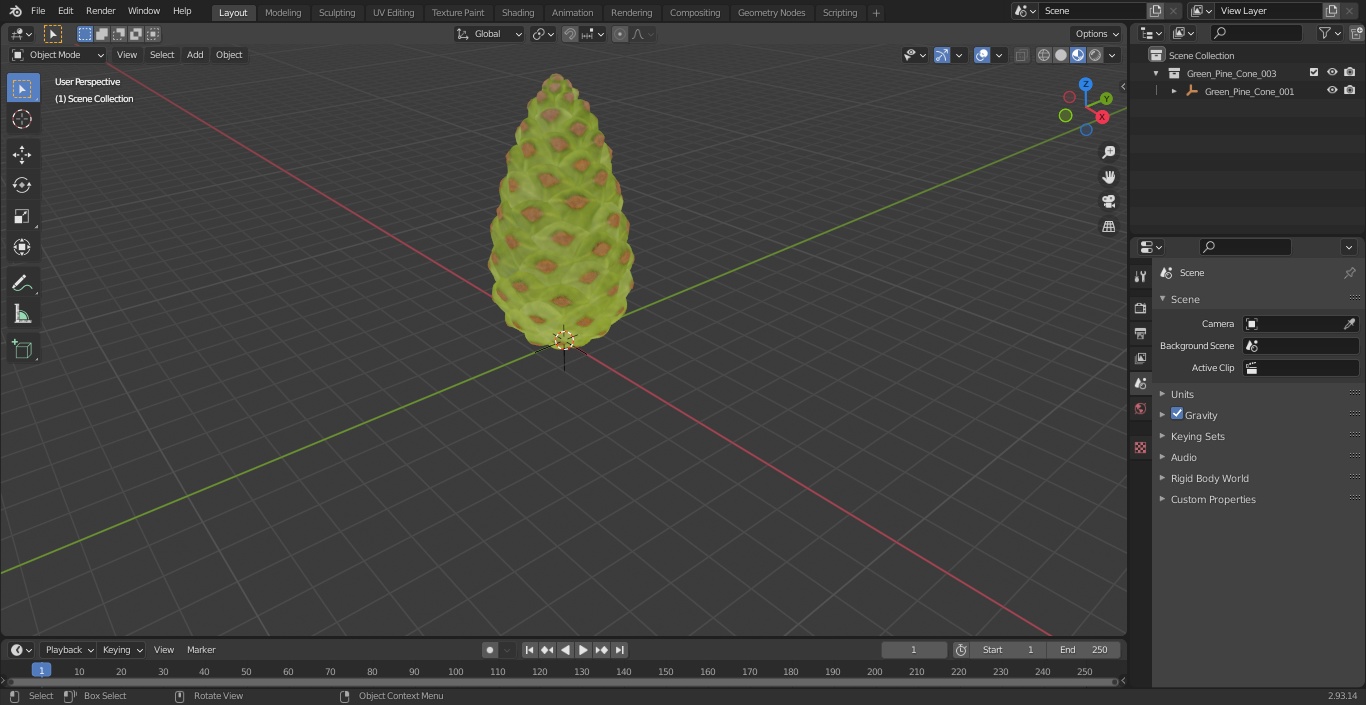The image size is (1366, 705).
Task: Switch orthographic/perspective grid icon
Action: click(x=1108, y=227)
